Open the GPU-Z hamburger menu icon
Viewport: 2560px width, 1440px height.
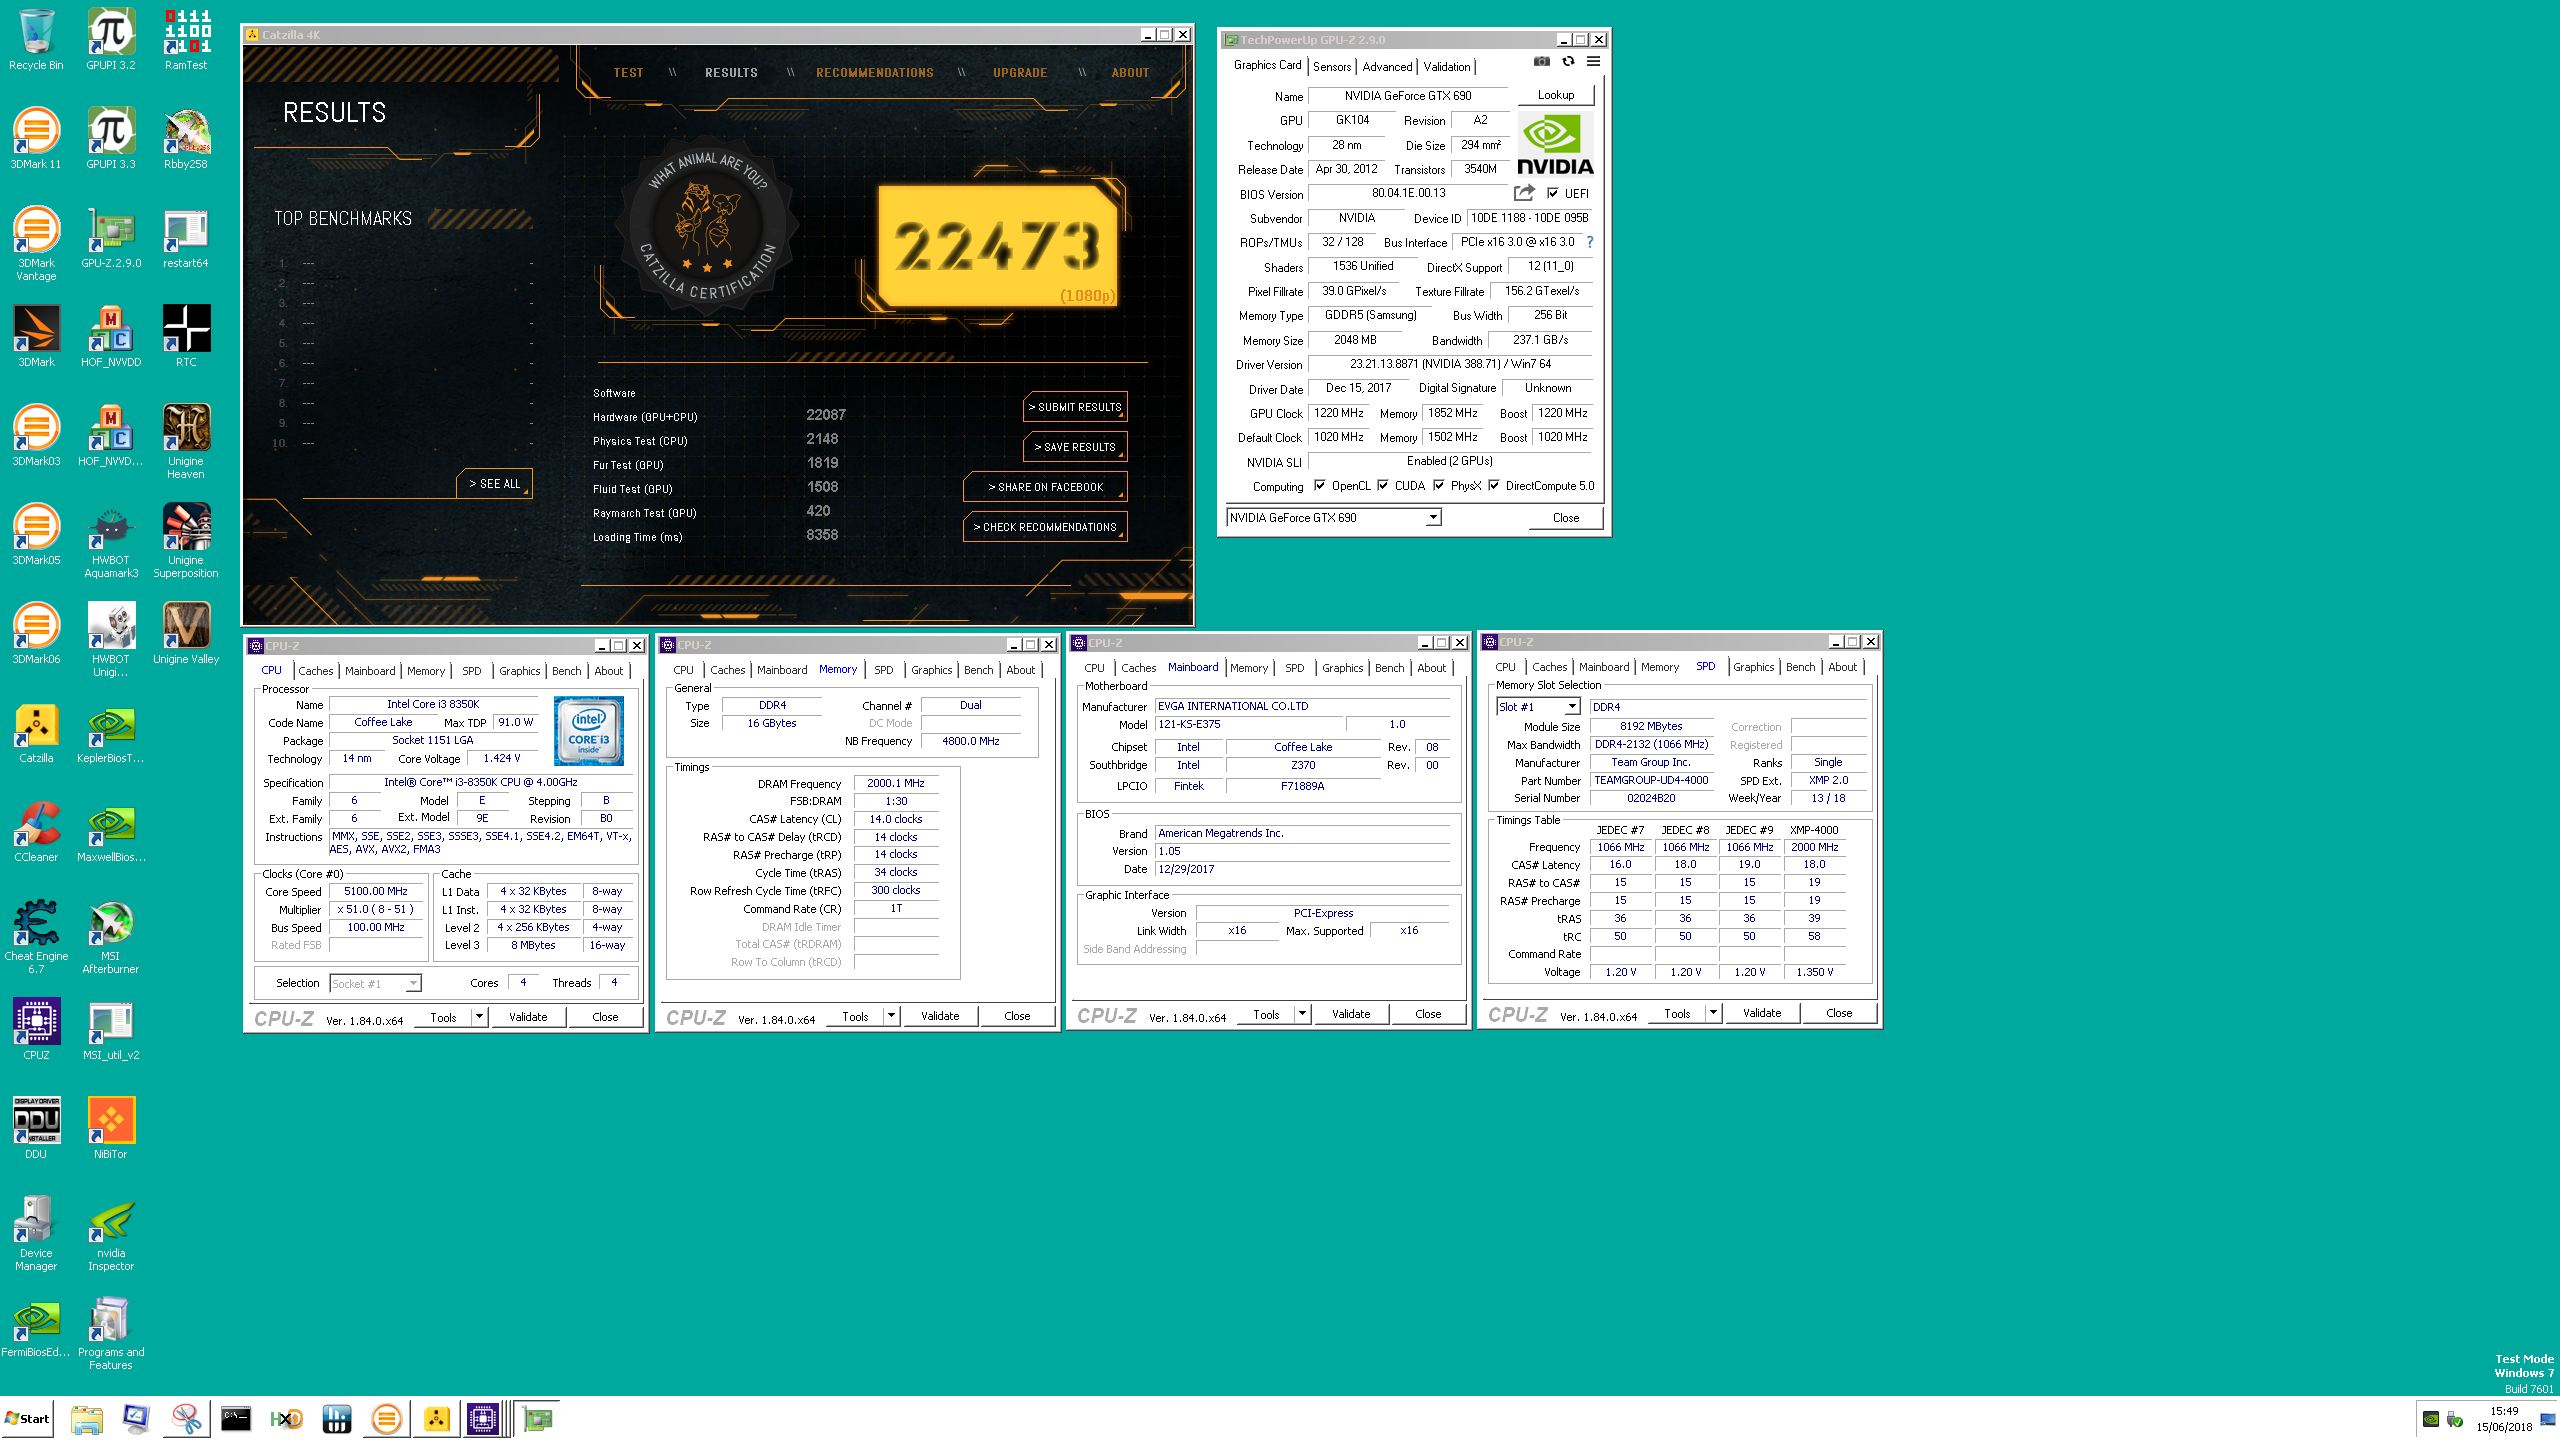[1593, 62]
